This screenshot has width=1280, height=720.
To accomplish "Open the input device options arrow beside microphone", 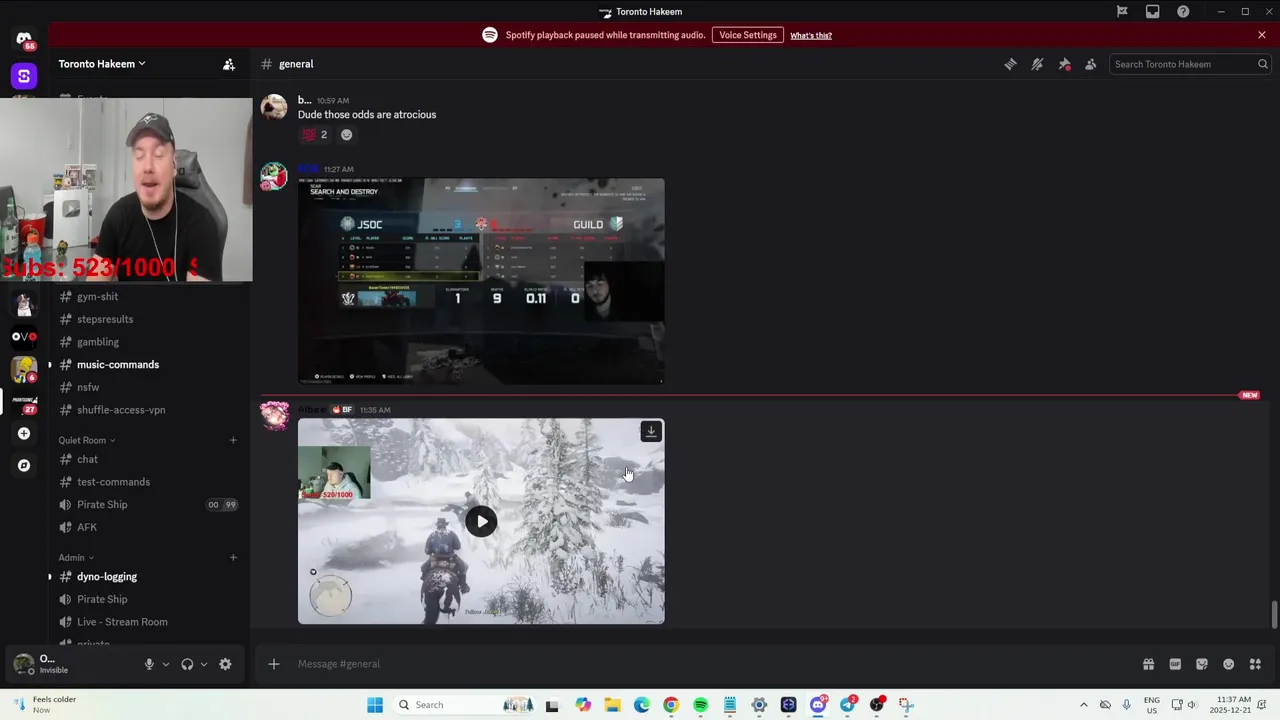I will click(x=166, y=664).
